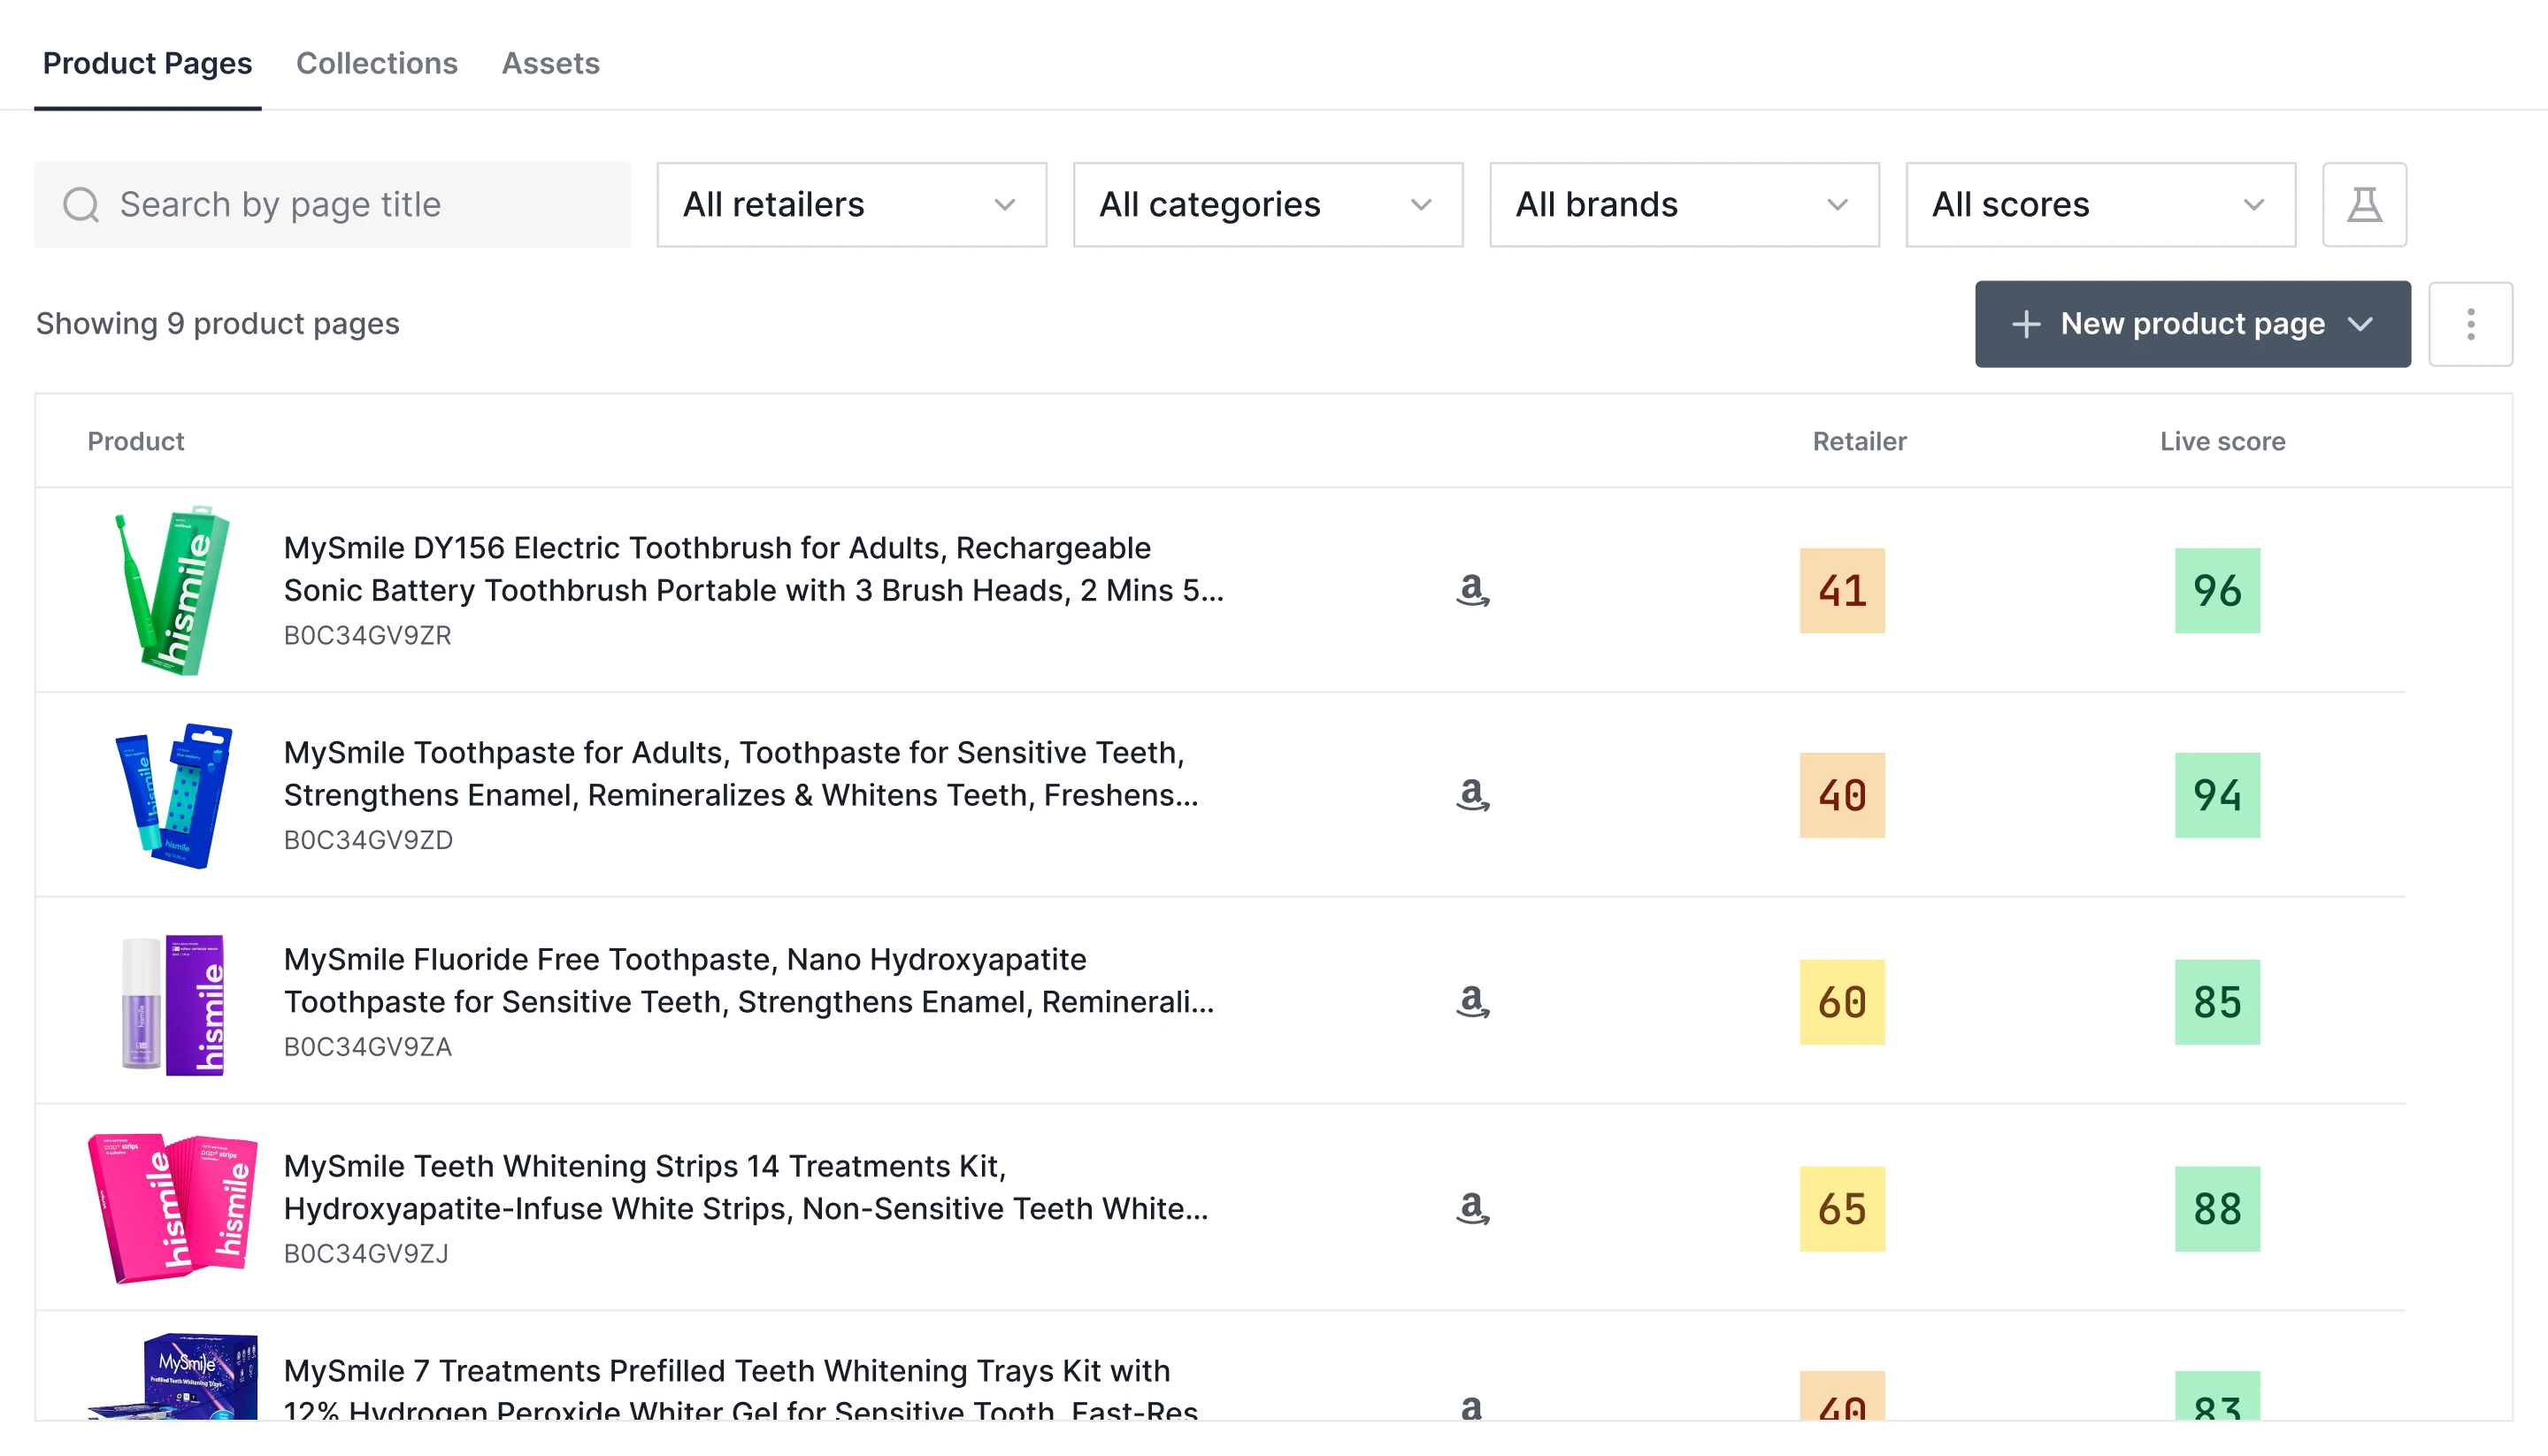Click Amazon icon in Fluoride Free Toothpaste row

pyautogui.click(x=1472, y=1001)
